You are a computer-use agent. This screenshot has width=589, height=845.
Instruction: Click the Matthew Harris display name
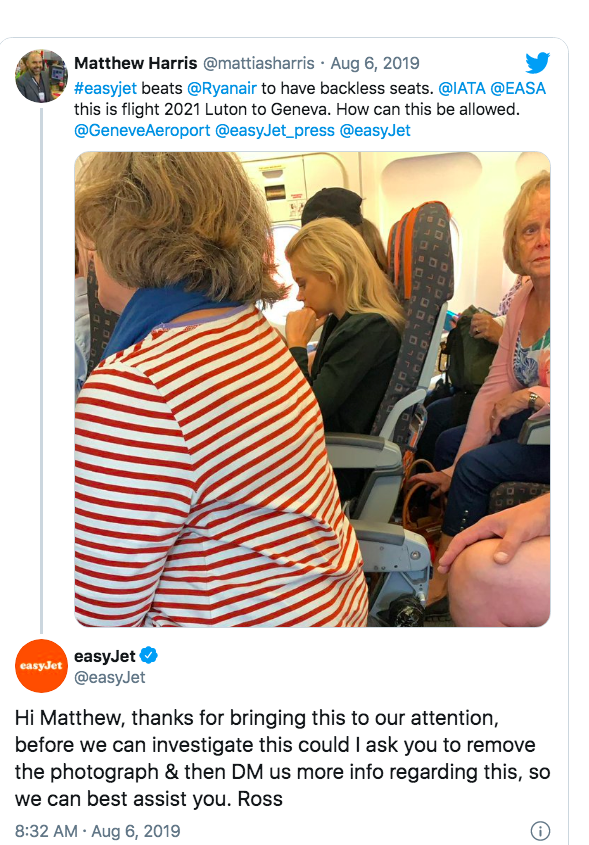135,63
